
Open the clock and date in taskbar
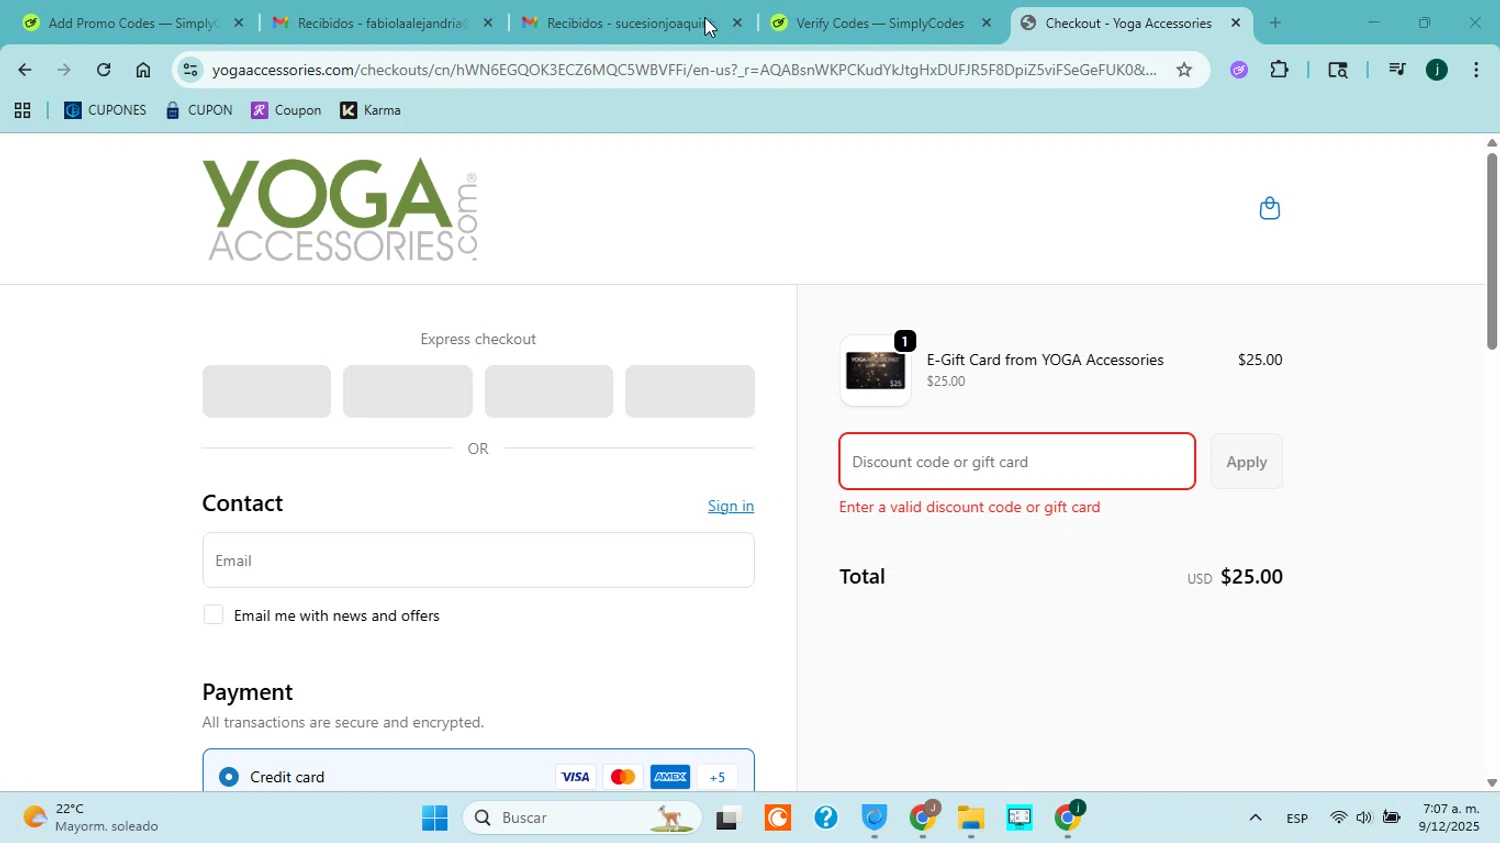(x=1449, y=818)
